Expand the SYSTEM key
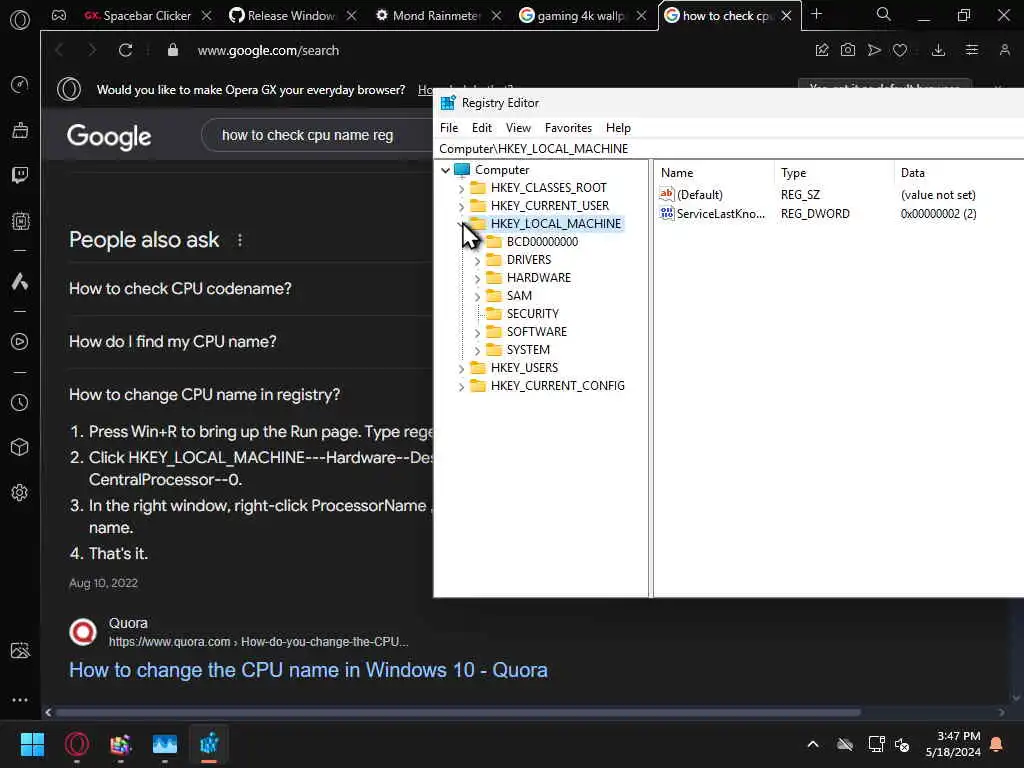 [x=477, y=351]
